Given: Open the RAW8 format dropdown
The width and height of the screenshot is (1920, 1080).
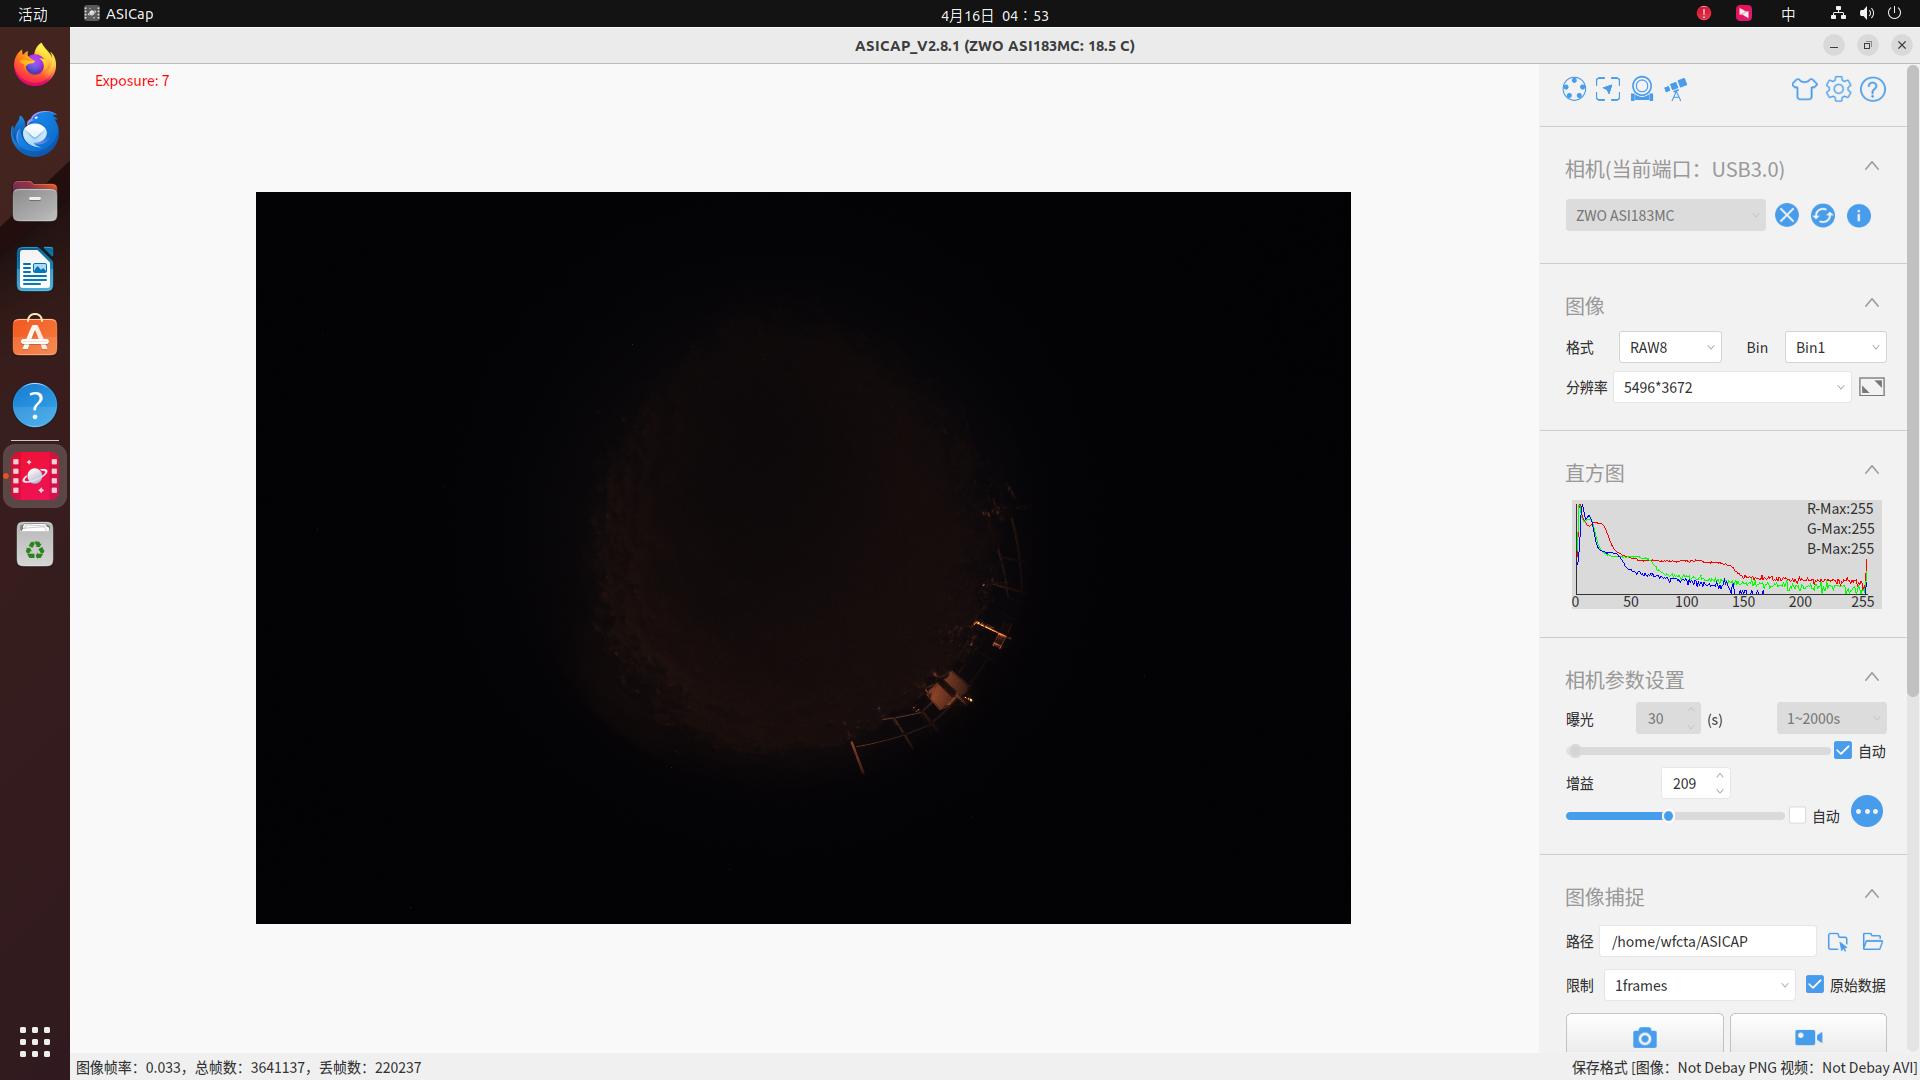Looking at the screenshot, I should coord(1669,347).
